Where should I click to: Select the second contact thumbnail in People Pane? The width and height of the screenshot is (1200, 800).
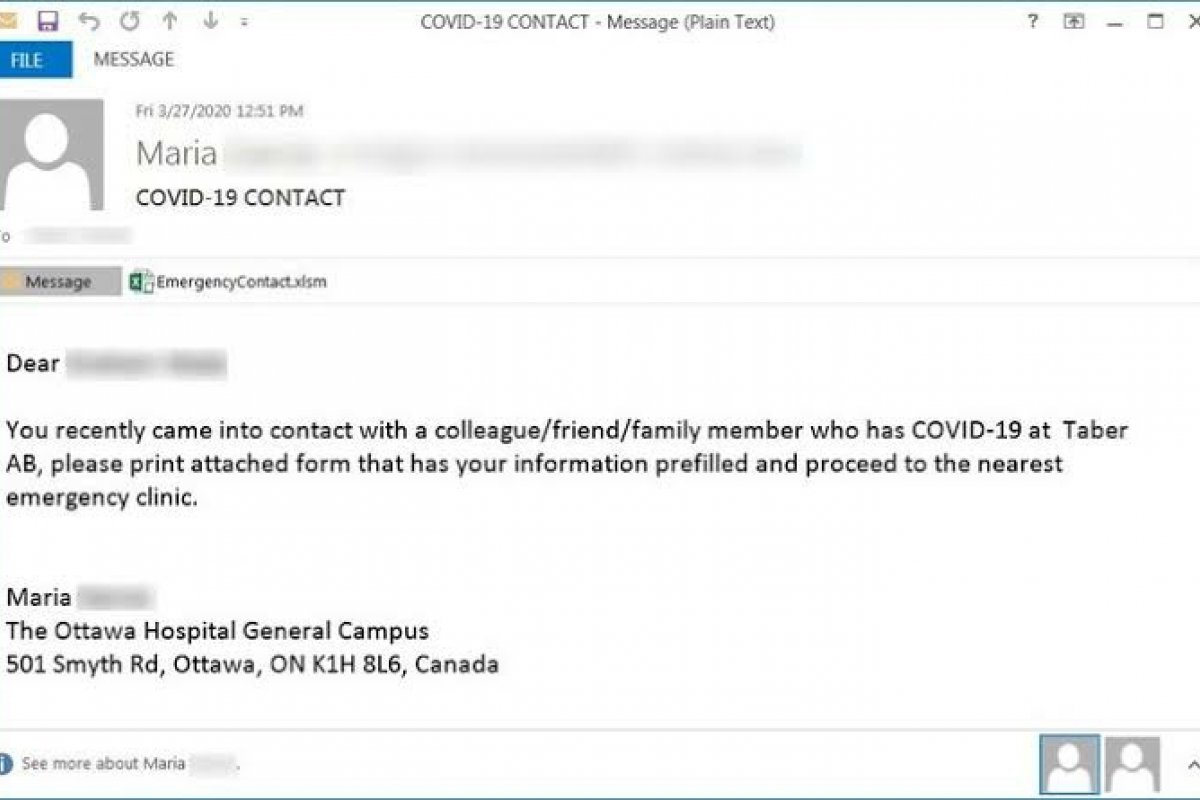[x=1133, y=765]
